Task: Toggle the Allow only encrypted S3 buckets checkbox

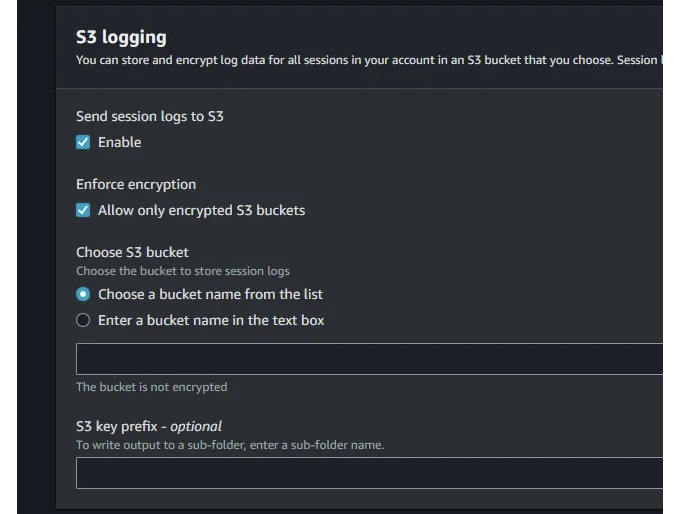Action: [x=83, y=210]
